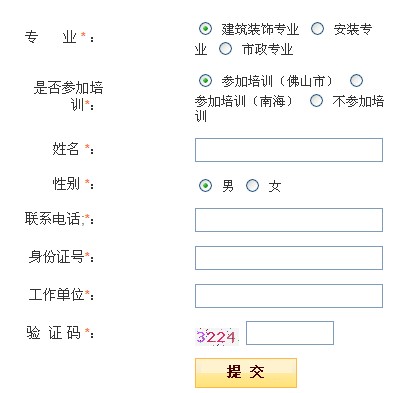Select the 建筑装饰专业 radio button

click(205, 29)
